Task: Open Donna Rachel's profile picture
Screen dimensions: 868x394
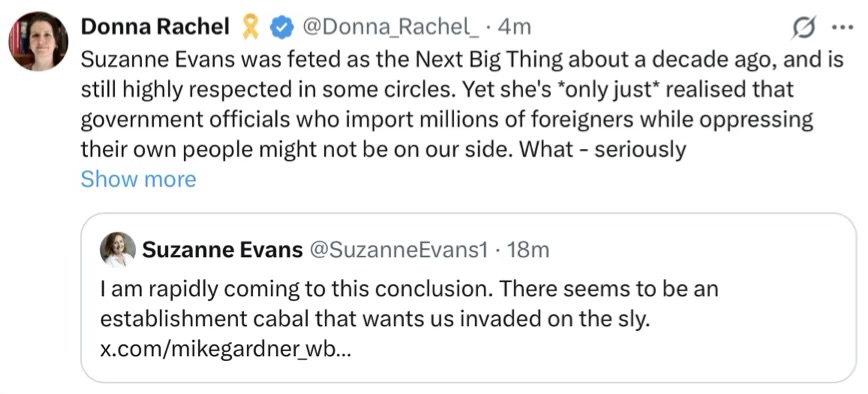Action: pyautogui.click(x=38, y=41)
